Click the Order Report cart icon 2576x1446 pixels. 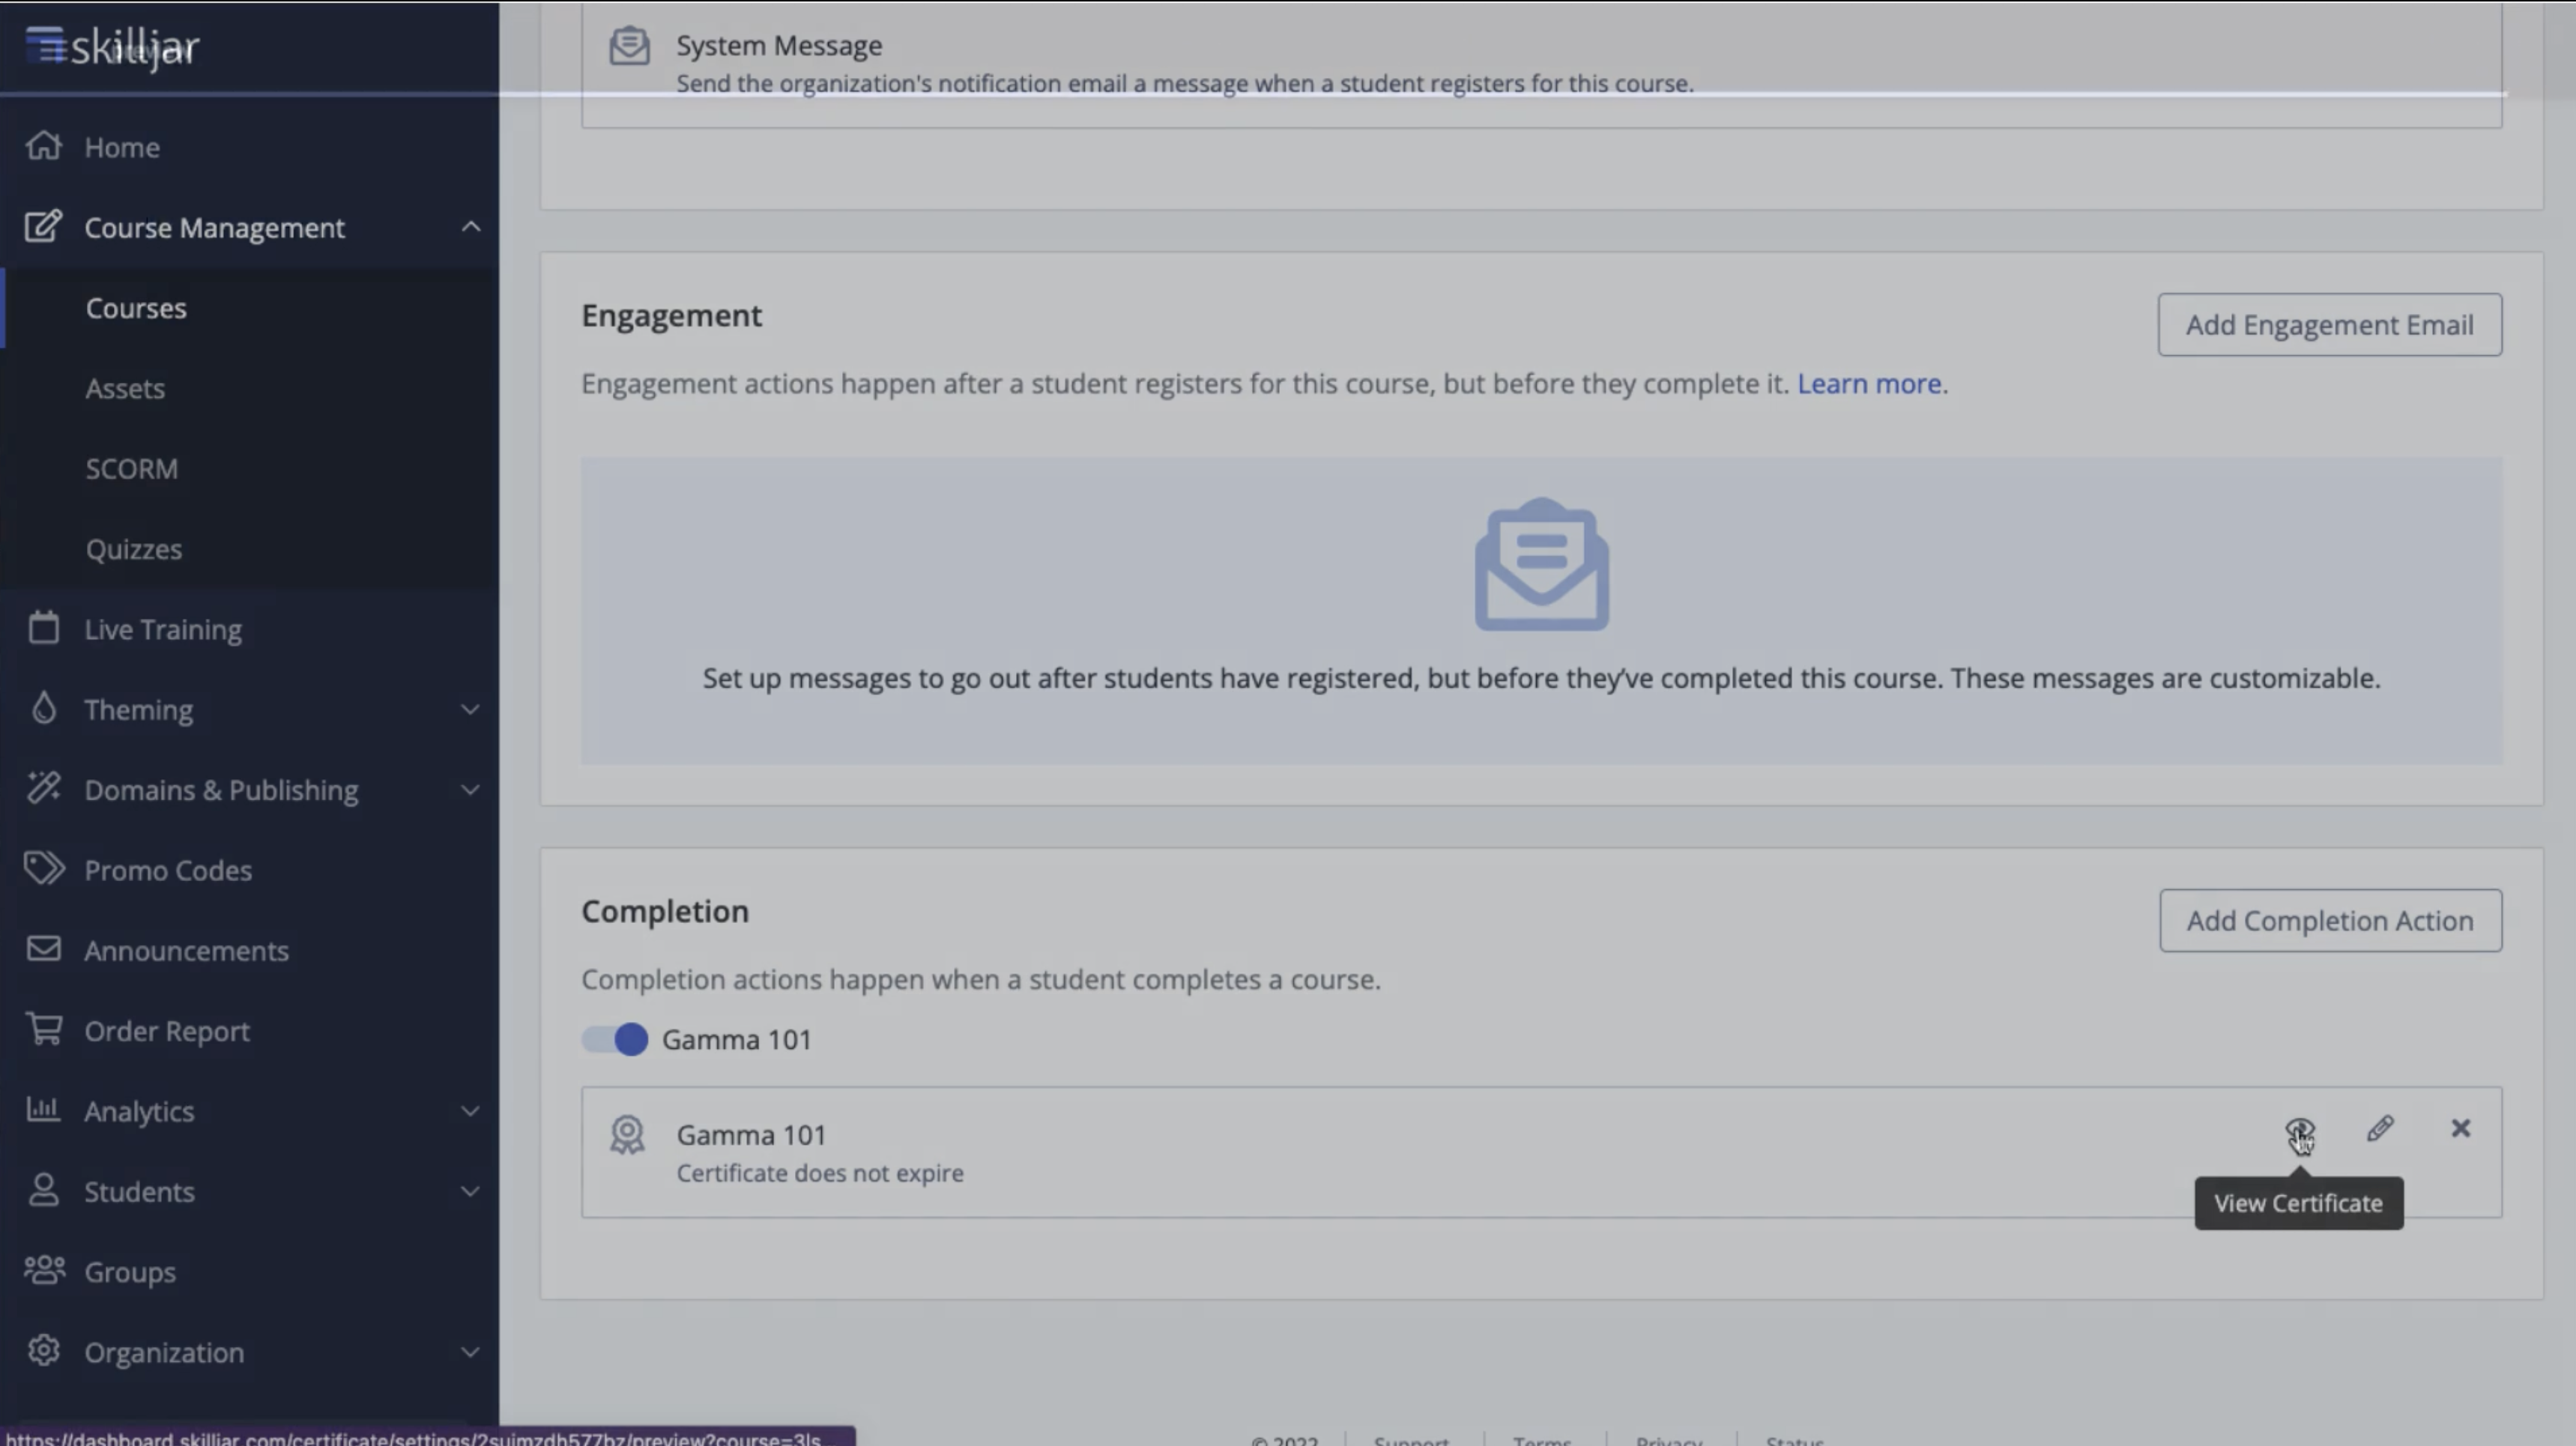click(44, 1030)
